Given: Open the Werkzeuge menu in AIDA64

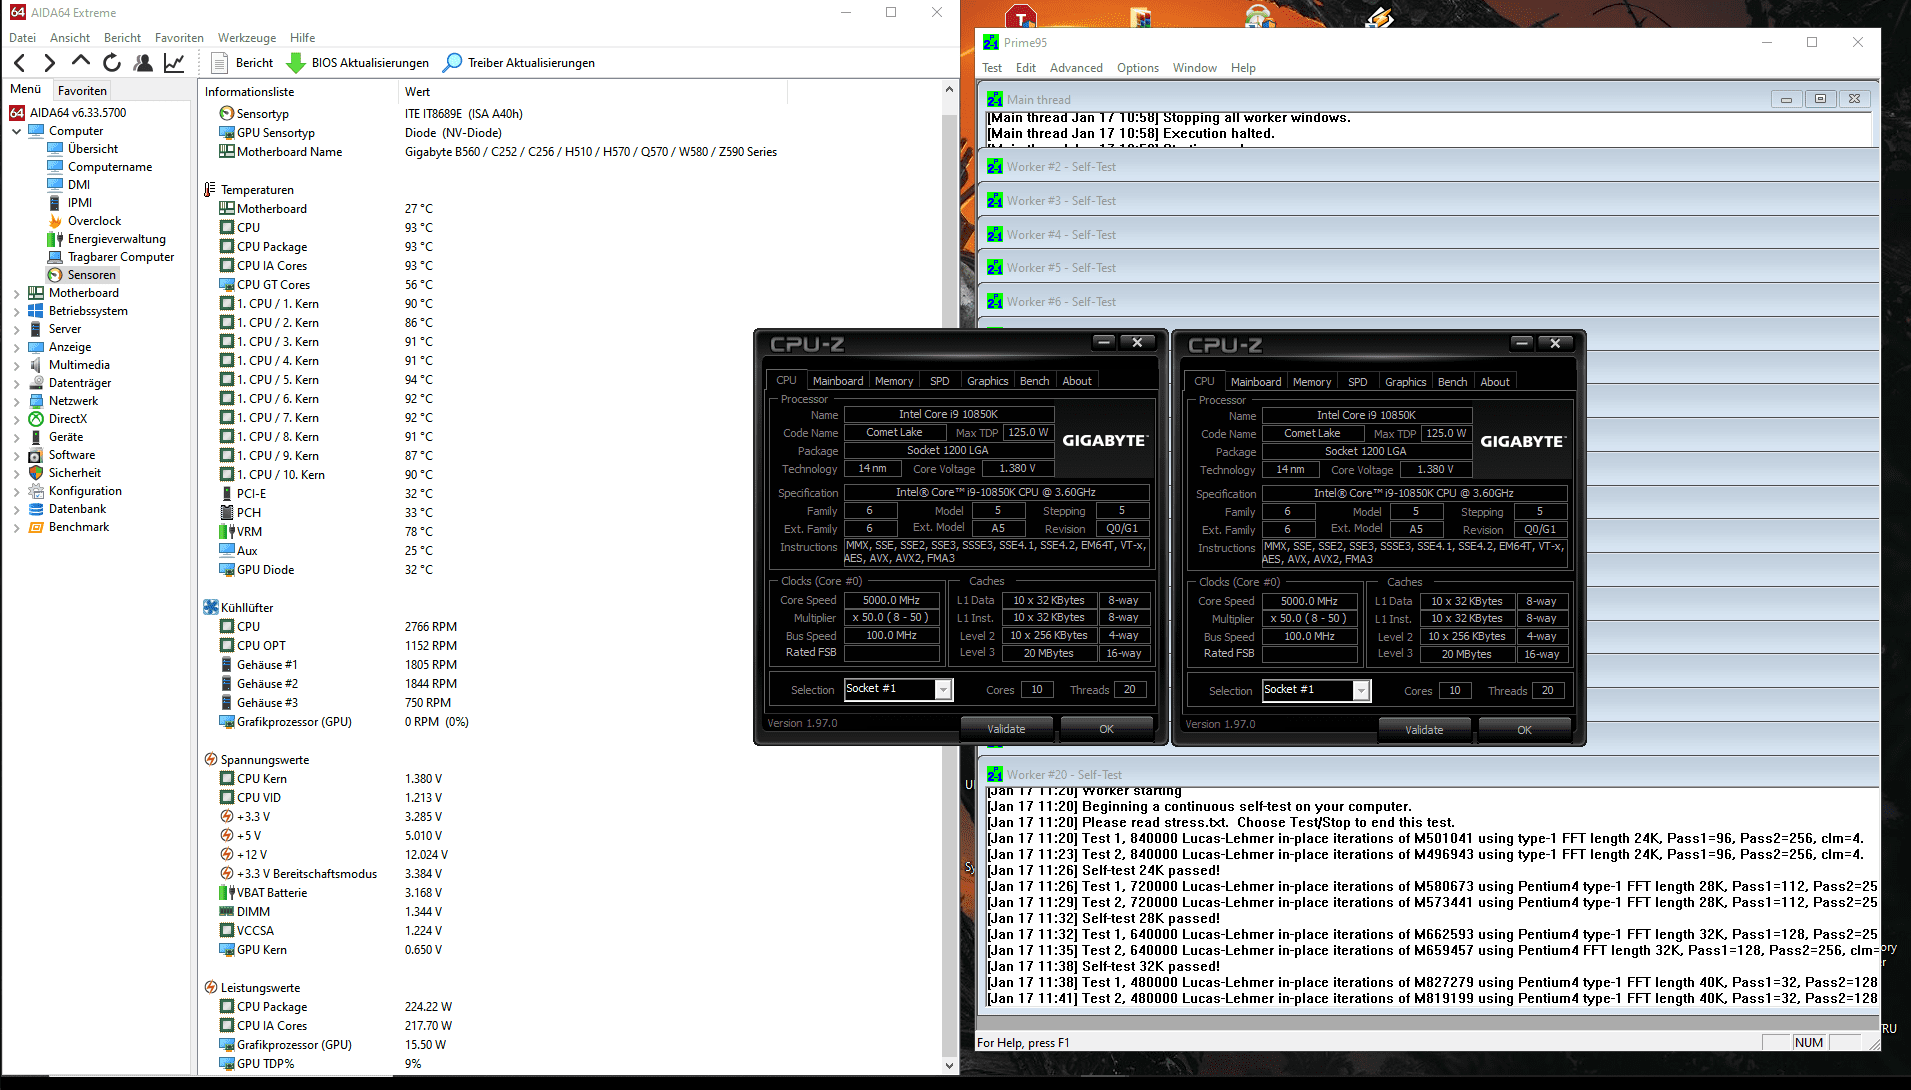Looking at the screenshot, I should click(x=247, y=38).
